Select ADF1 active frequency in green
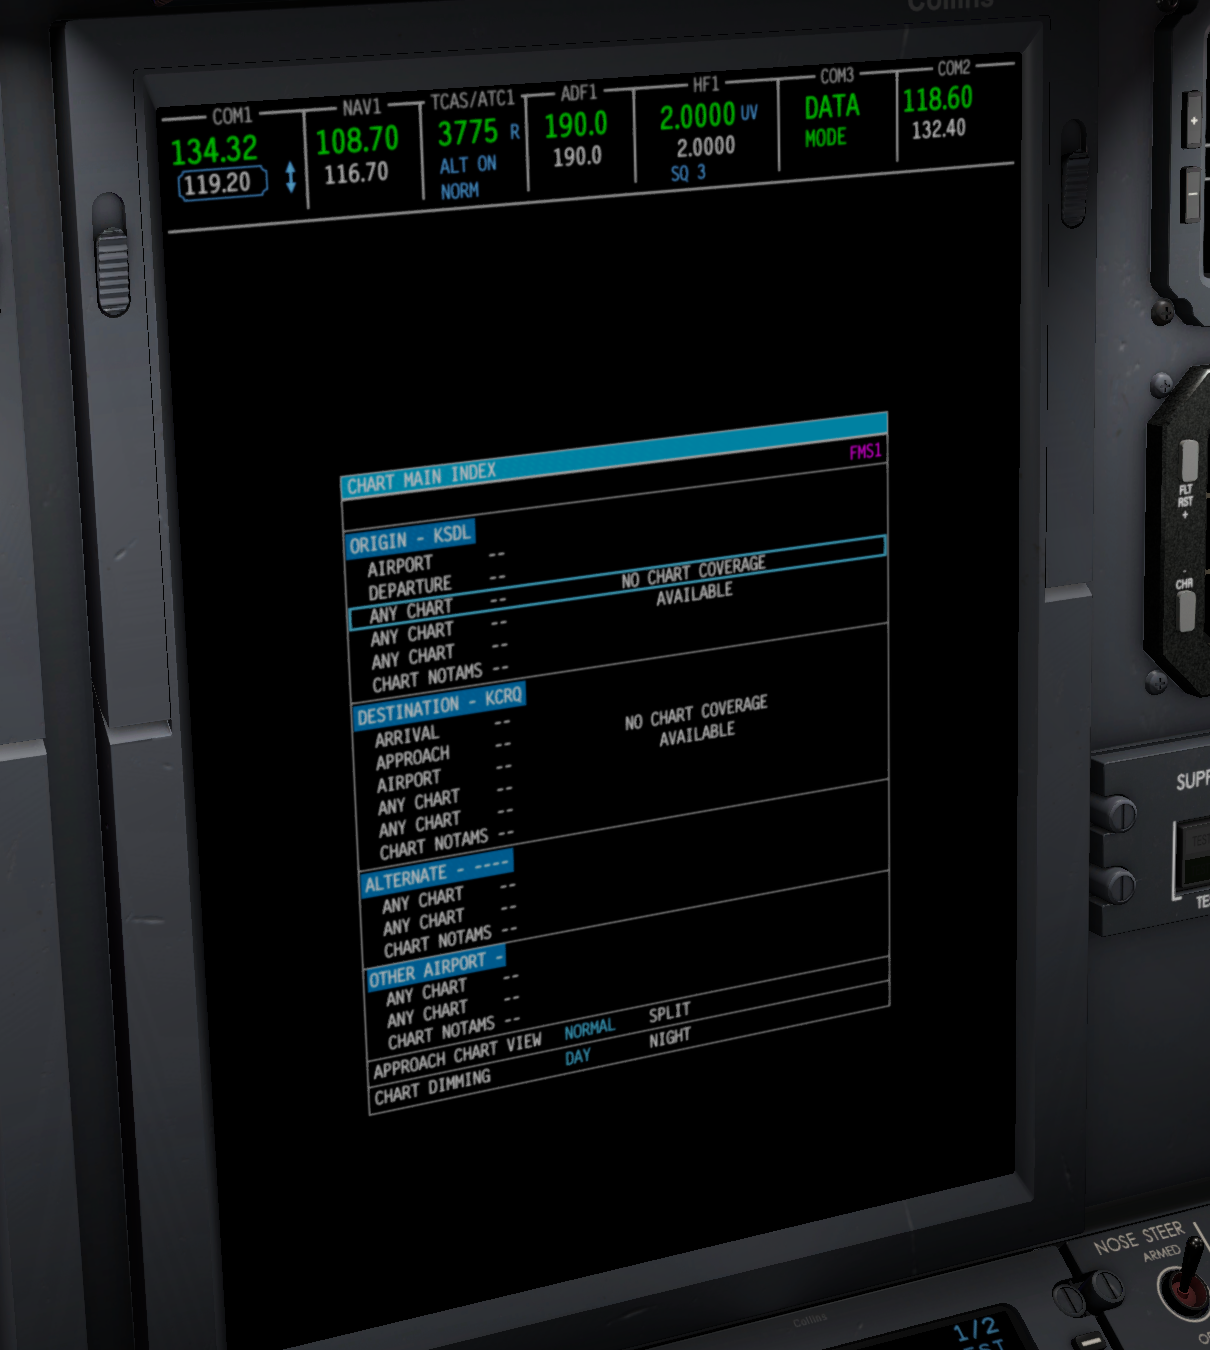Image resolution: width=1210 pixels, height=1350 pixels. 576,125
